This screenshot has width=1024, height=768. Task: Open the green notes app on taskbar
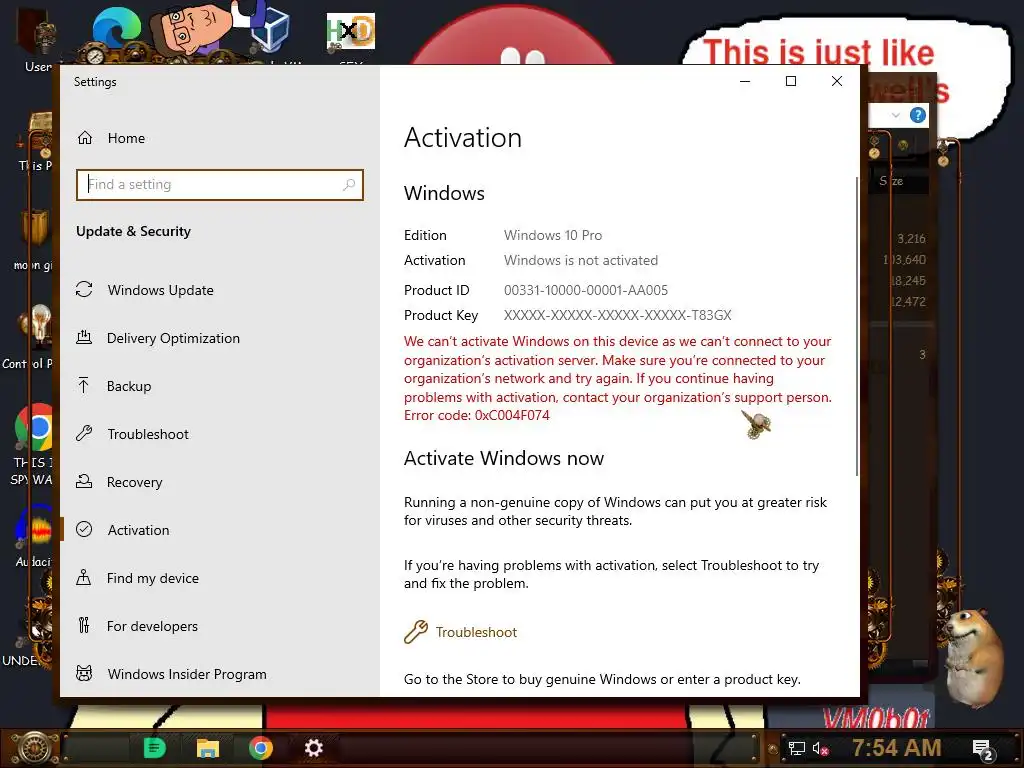tap(154, 748)
